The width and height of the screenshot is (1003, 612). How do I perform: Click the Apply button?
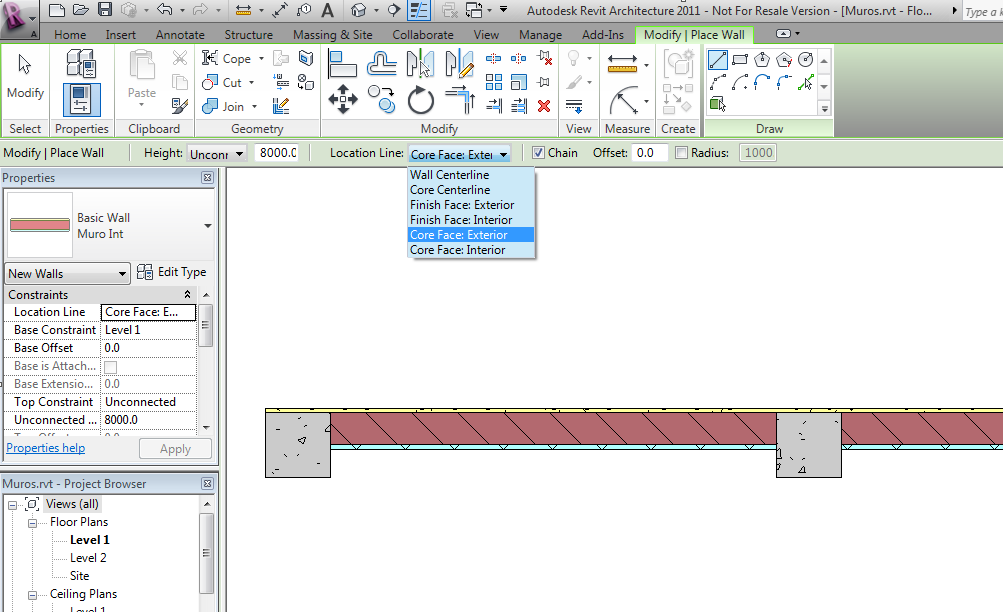point(175,449)
